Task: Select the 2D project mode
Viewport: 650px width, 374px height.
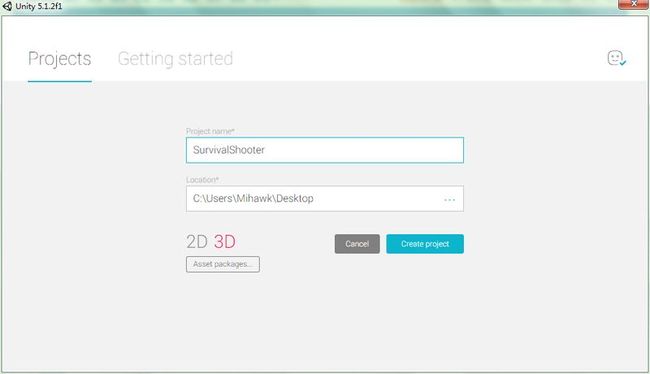Action: (x=197, y=242)
